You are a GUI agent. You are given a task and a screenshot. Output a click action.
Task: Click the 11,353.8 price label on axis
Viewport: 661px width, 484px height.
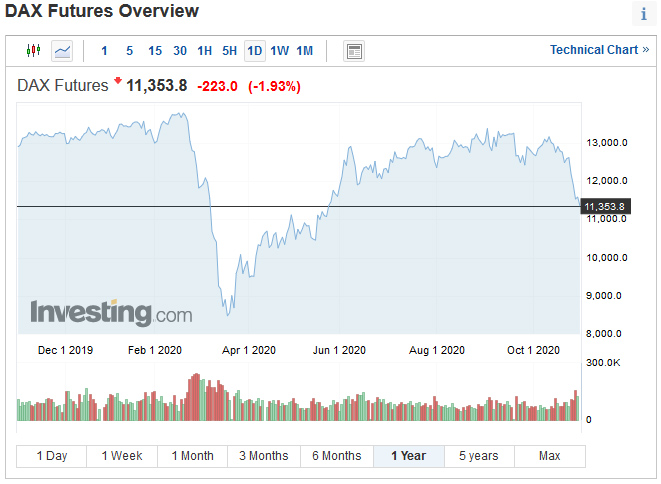(x=605, y=207)
